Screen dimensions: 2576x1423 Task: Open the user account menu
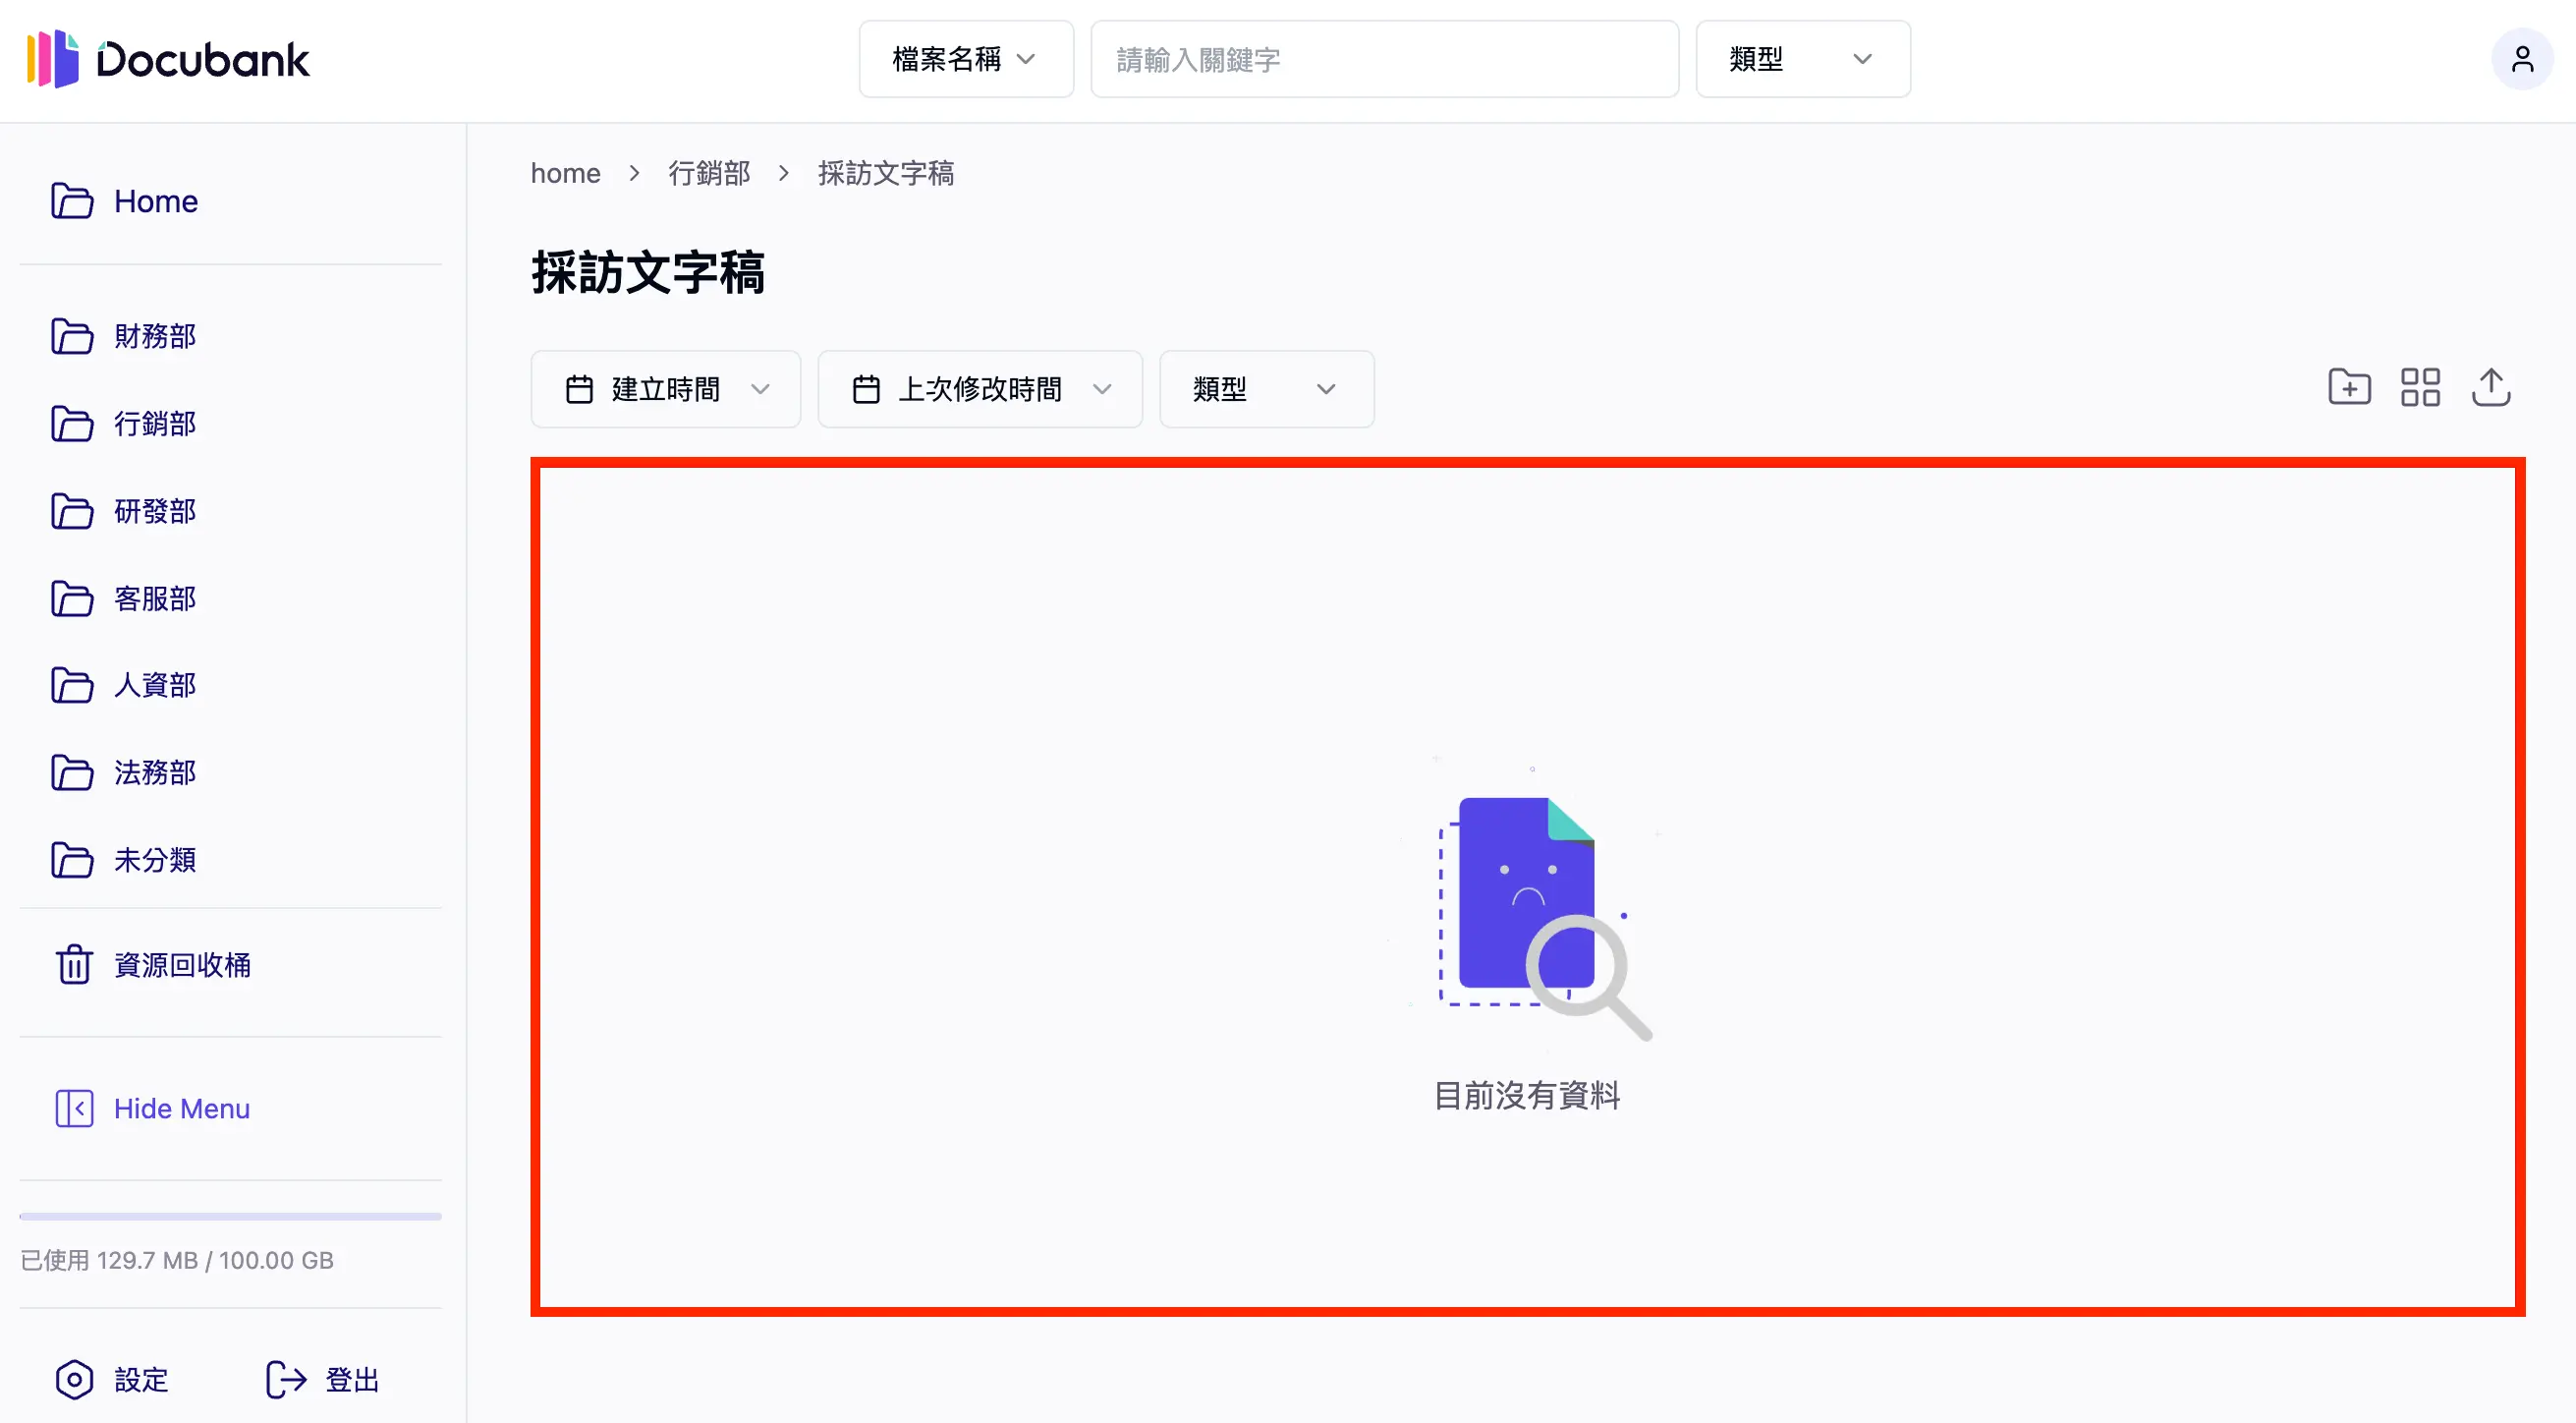(2523, 59)
